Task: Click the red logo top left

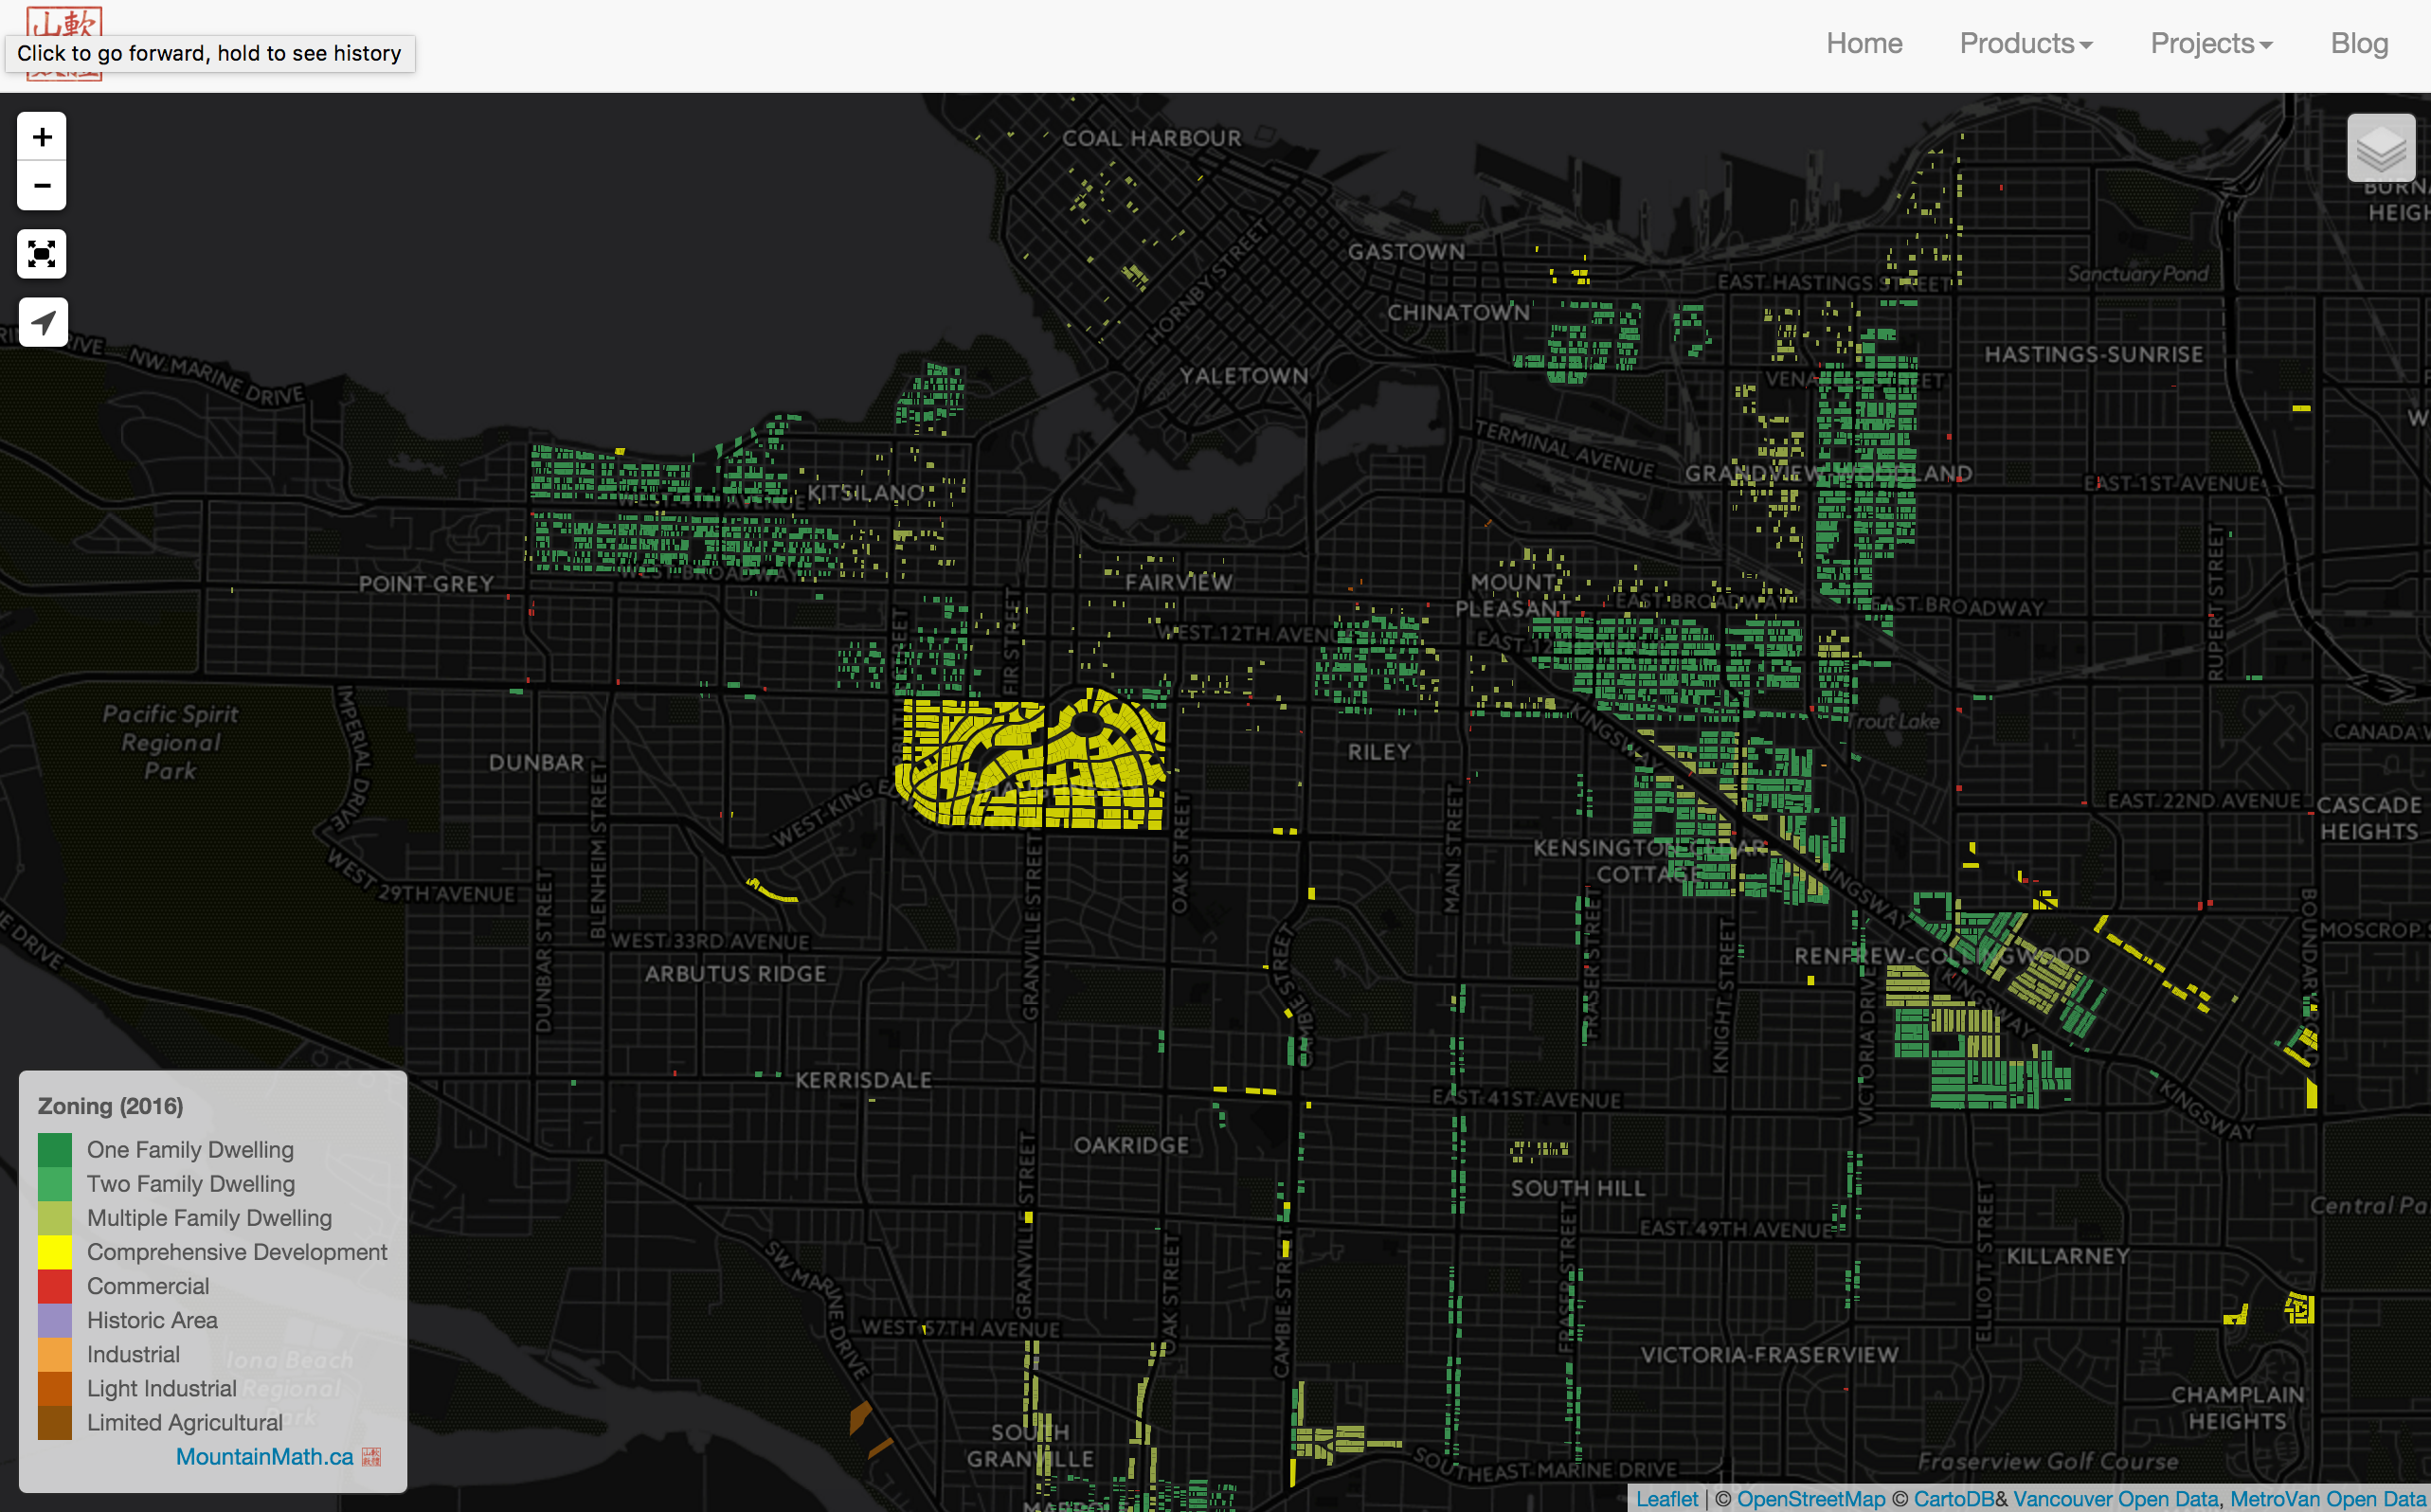Action: point(66,20)
